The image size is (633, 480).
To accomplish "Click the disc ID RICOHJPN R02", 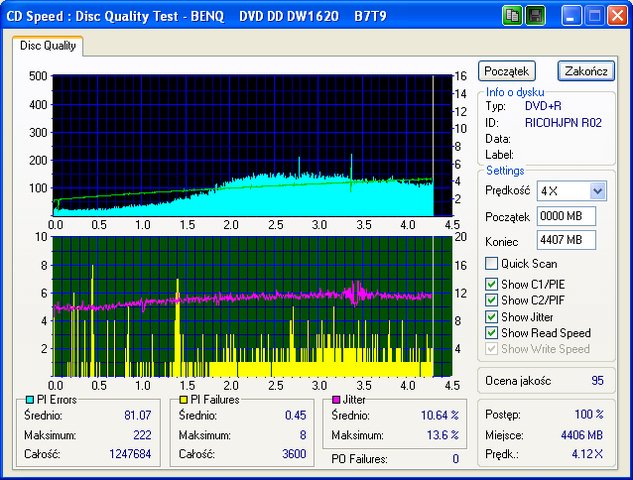I will click(563, 122).
